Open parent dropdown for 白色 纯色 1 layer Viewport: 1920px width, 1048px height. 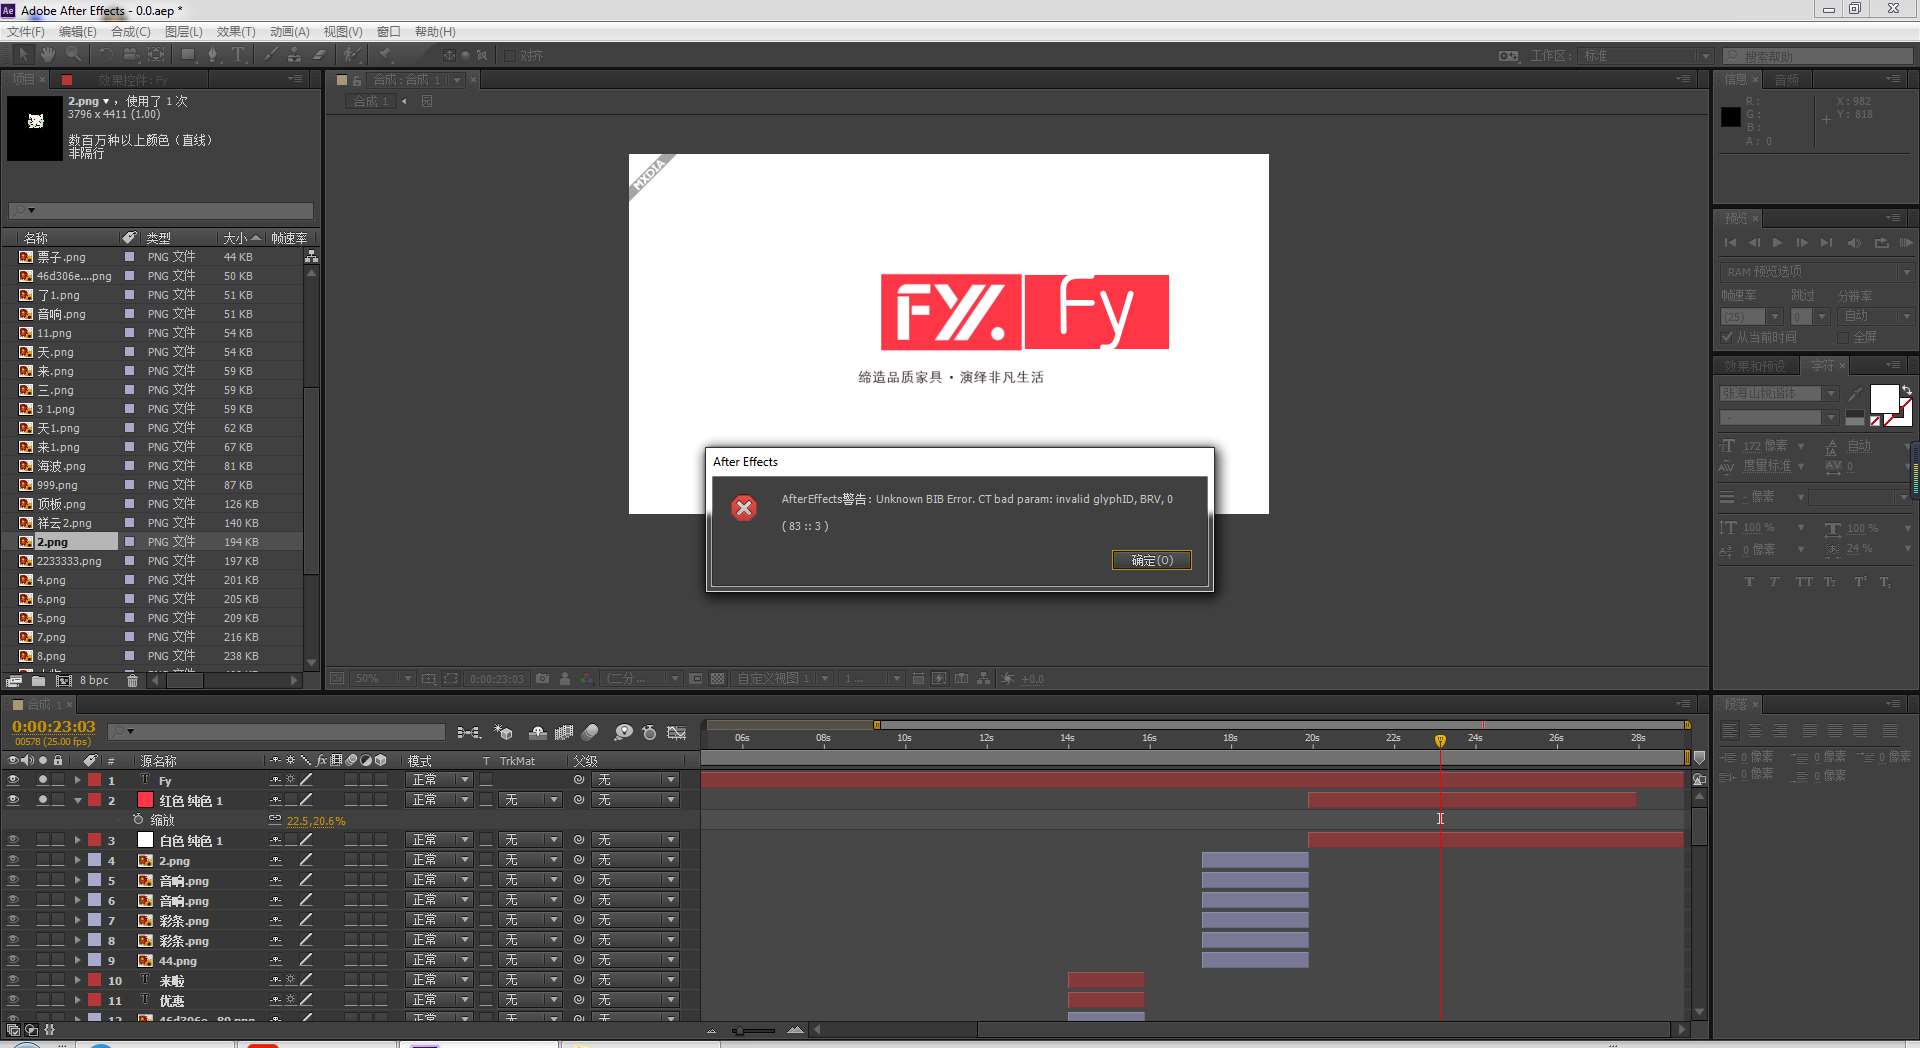coord(636,840)
